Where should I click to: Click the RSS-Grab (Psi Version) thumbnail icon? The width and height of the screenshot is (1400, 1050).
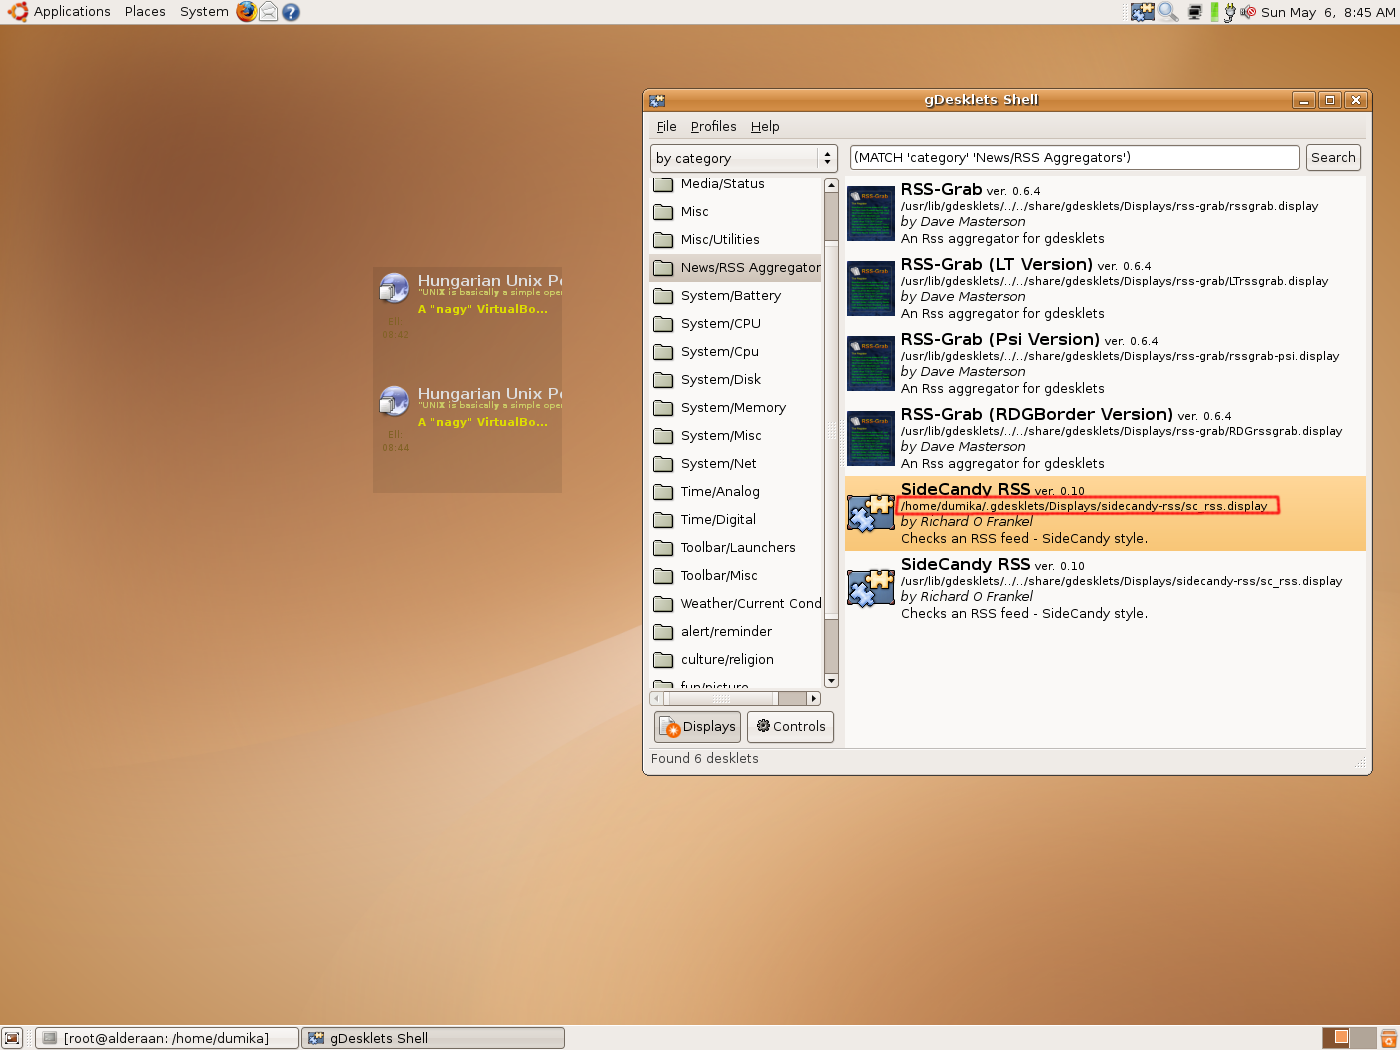(x=871, y=363)
